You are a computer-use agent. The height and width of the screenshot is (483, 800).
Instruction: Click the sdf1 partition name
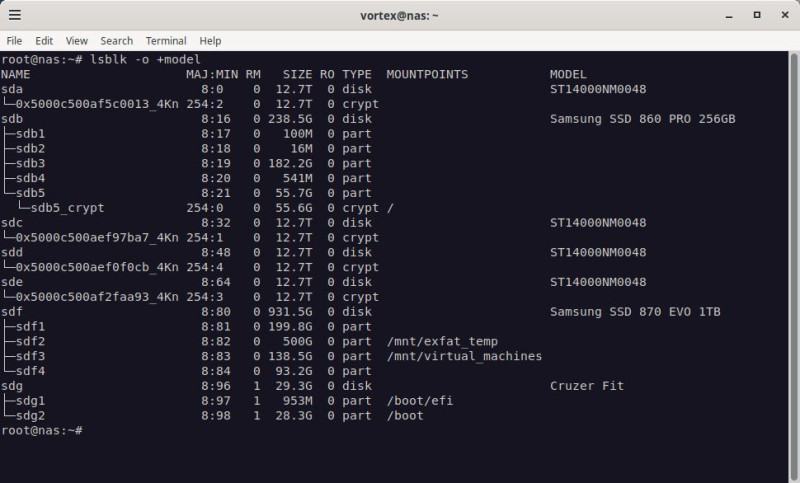[x=30, y=326]
